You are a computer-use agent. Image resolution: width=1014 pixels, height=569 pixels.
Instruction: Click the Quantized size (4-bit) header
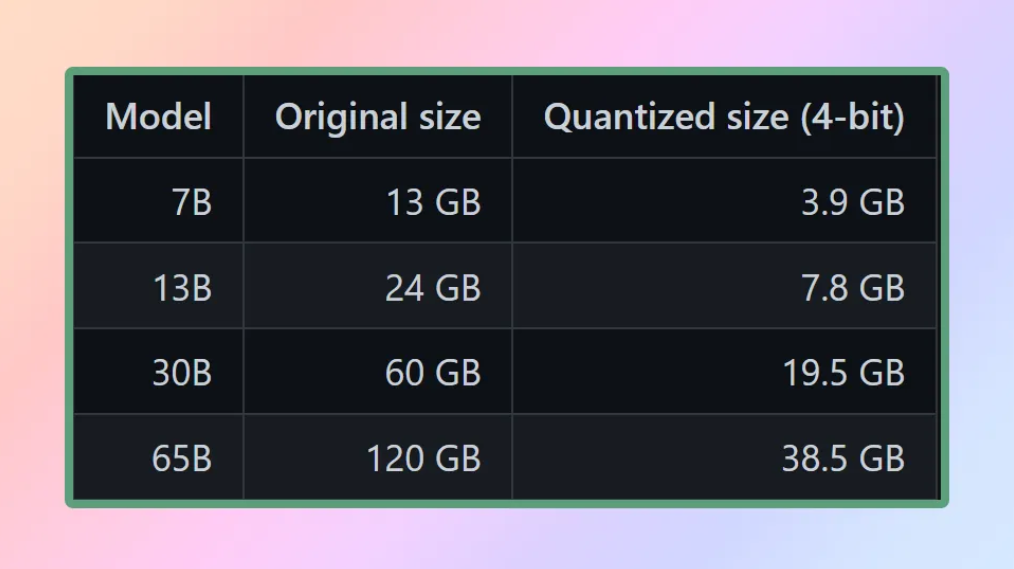click(x=724, y=117)
